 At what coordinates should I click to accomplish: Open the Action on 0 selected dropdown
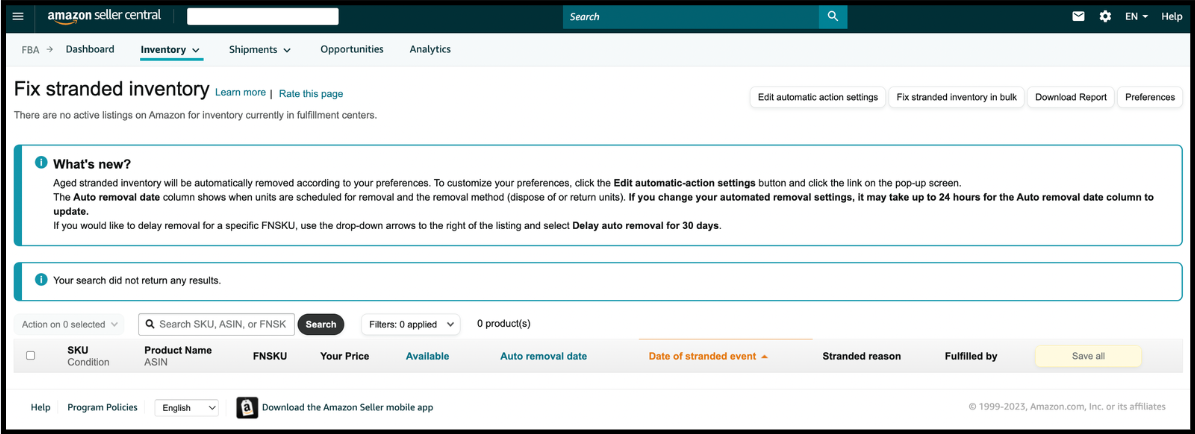69,324
